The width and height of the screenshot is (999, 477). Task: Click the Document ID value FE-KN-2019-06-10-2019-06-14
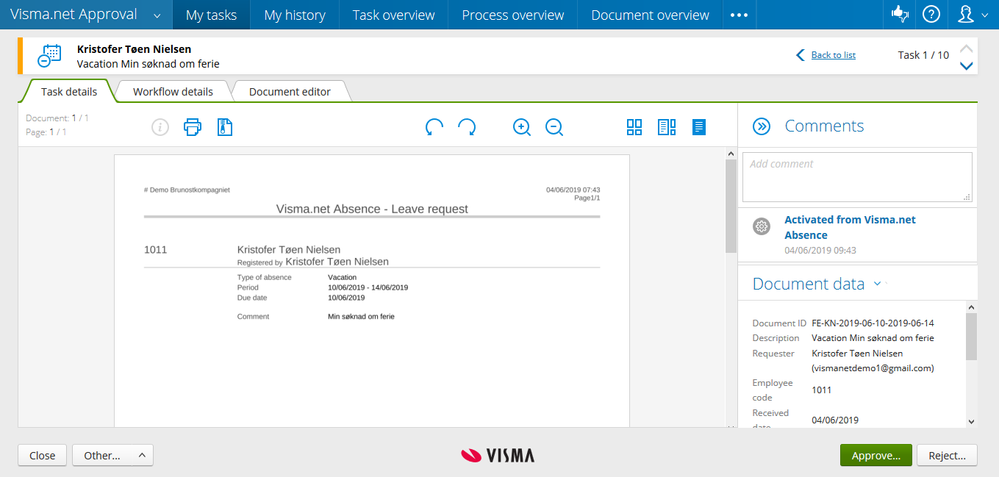873,323
